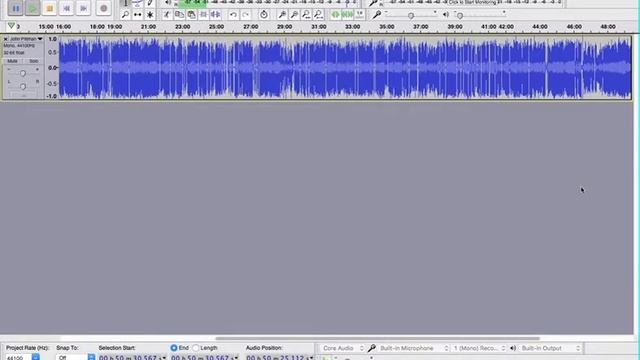Redo the last undone edit
Screen dimensions: 640x360
click(x=245, y=15)
